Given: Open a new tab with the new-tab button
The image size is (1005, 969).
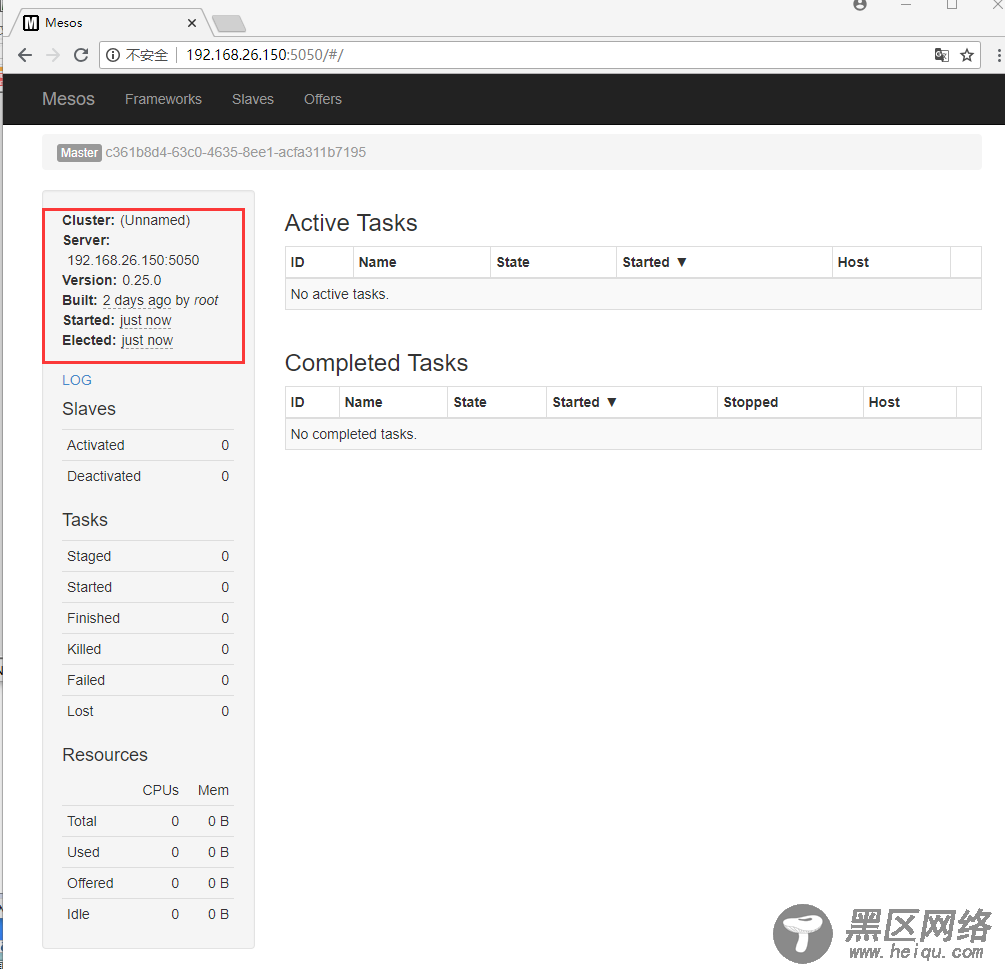Looking at the screenshot, I should pos(229,24).
